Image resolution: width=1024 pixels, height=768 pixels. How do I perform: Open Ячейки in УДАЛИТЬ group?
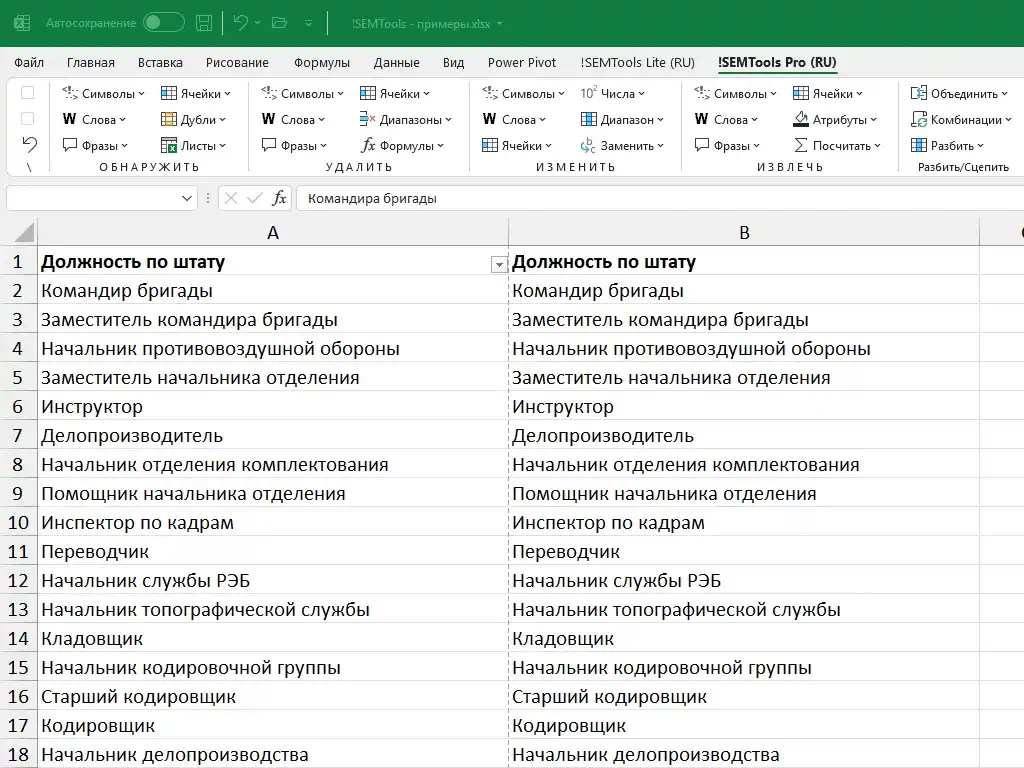coord(395,93)
